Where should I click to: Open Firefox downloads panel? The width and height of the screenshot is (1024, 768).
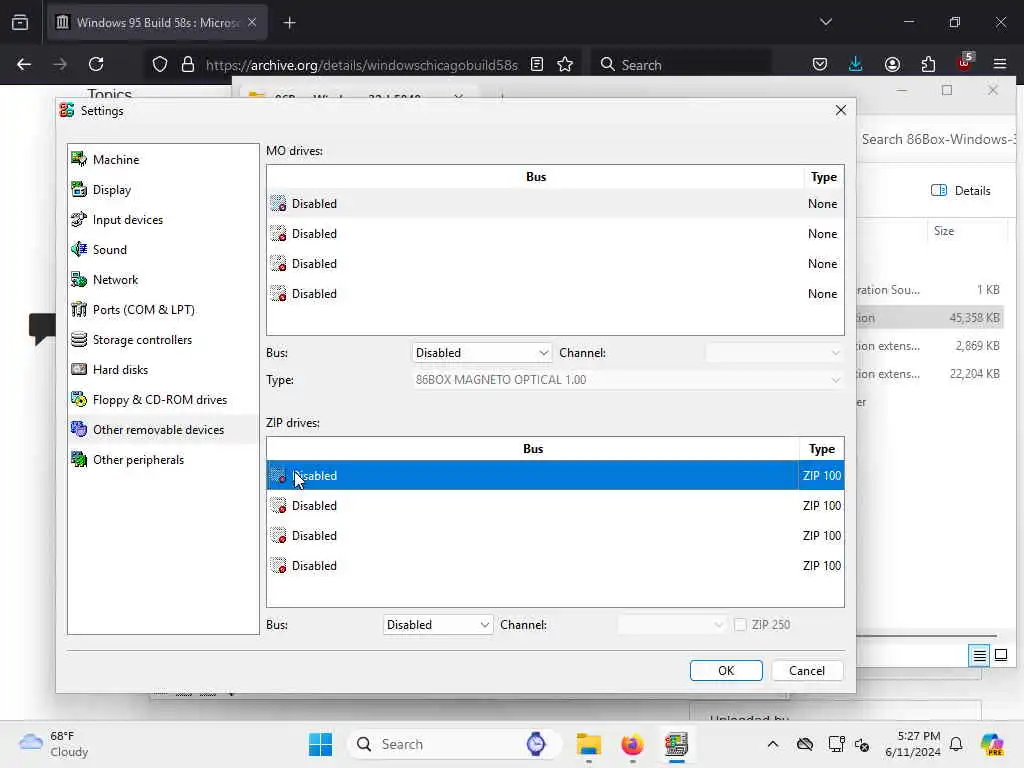point(856,64)
